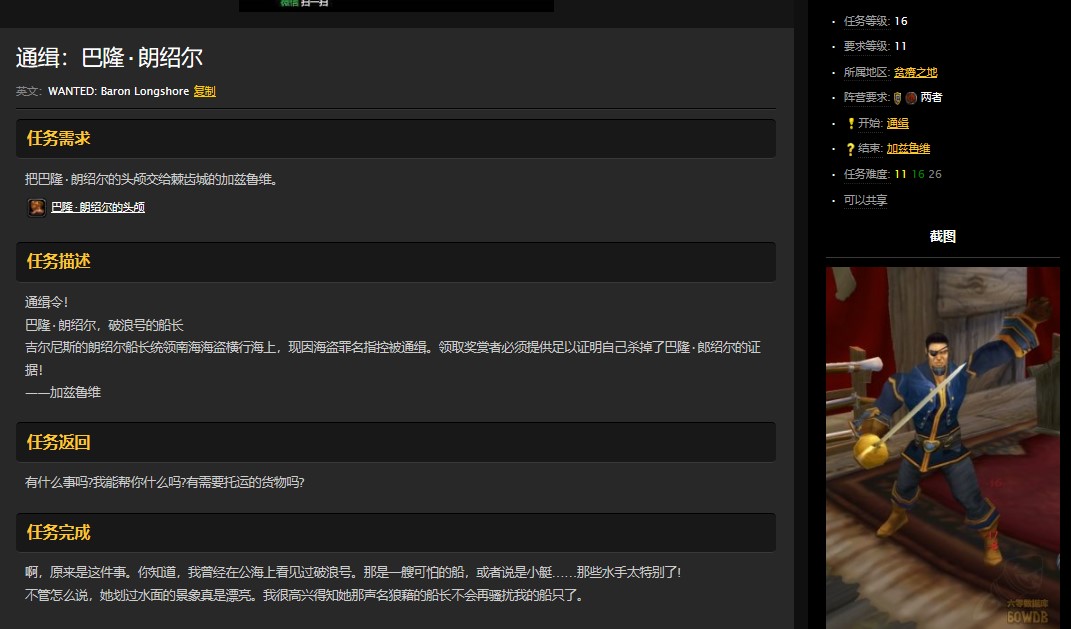
Task: Click the Alliance faction shield icon
Action: pyautogui.click(x=898, y=98)
